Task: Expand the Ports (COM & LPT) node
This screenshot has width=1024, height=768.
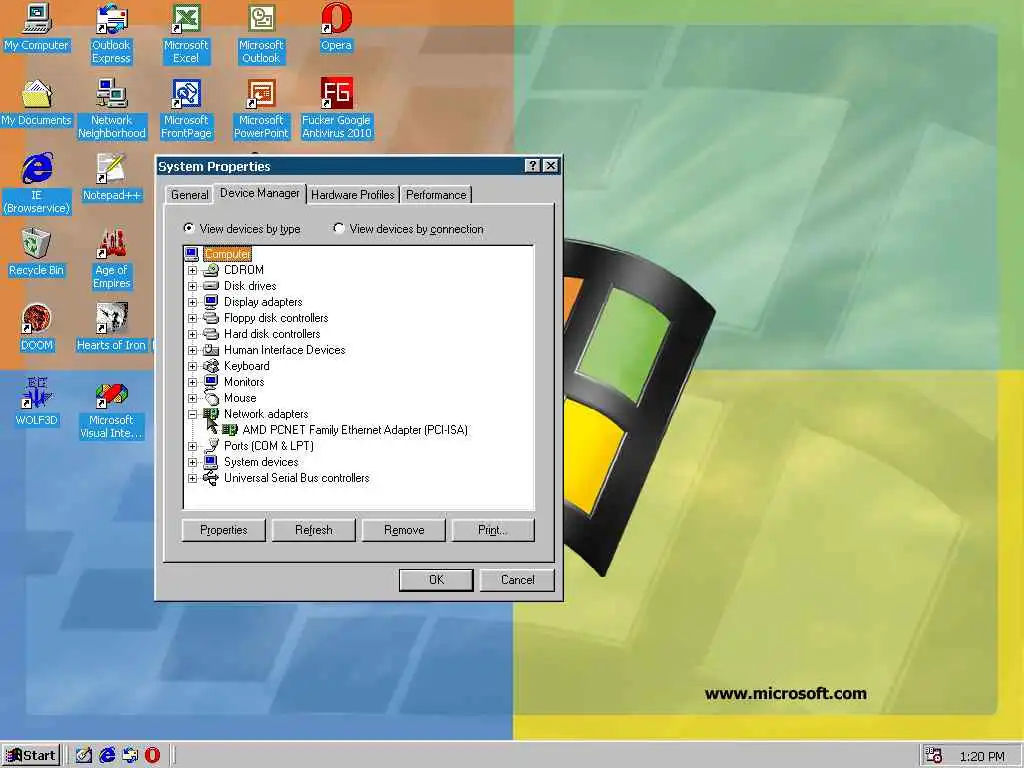Action: (192, 446)
